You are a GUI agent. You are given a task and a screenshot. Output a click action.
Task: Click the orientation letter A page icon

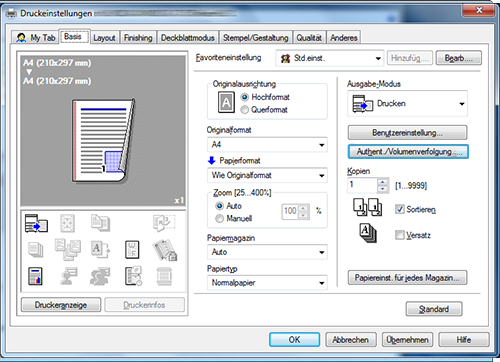226,102
